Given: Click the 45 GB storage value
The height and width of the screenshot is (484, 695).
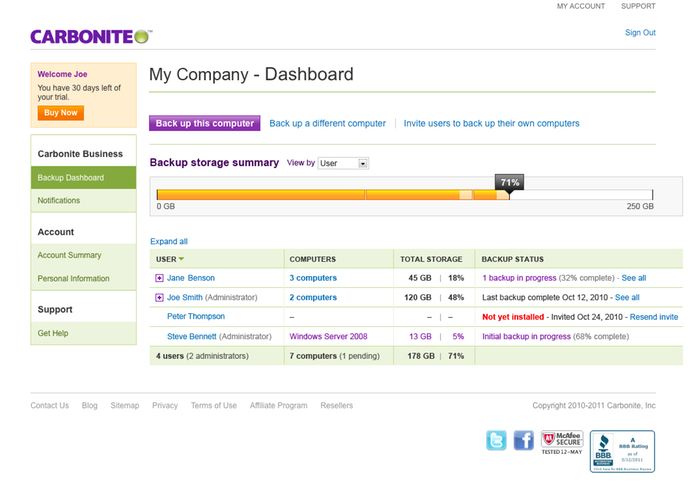Looking at the screenshot, I should coord(420,278).
